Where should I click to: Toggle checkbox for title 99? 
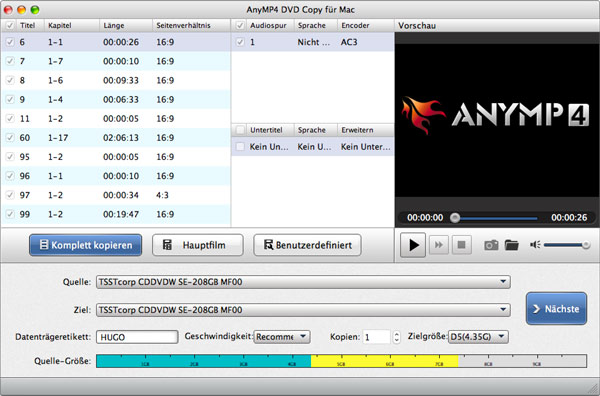[x=10, y=214]
